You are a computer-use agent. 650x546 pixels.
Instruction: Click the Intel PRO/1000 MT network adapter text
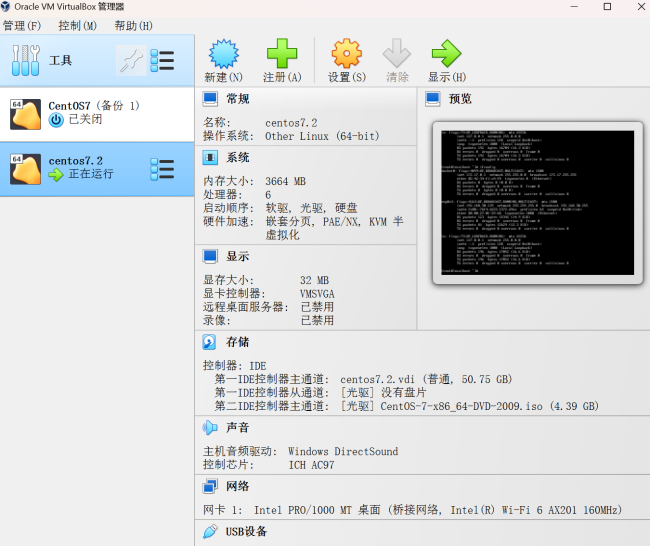click(438, 510)
